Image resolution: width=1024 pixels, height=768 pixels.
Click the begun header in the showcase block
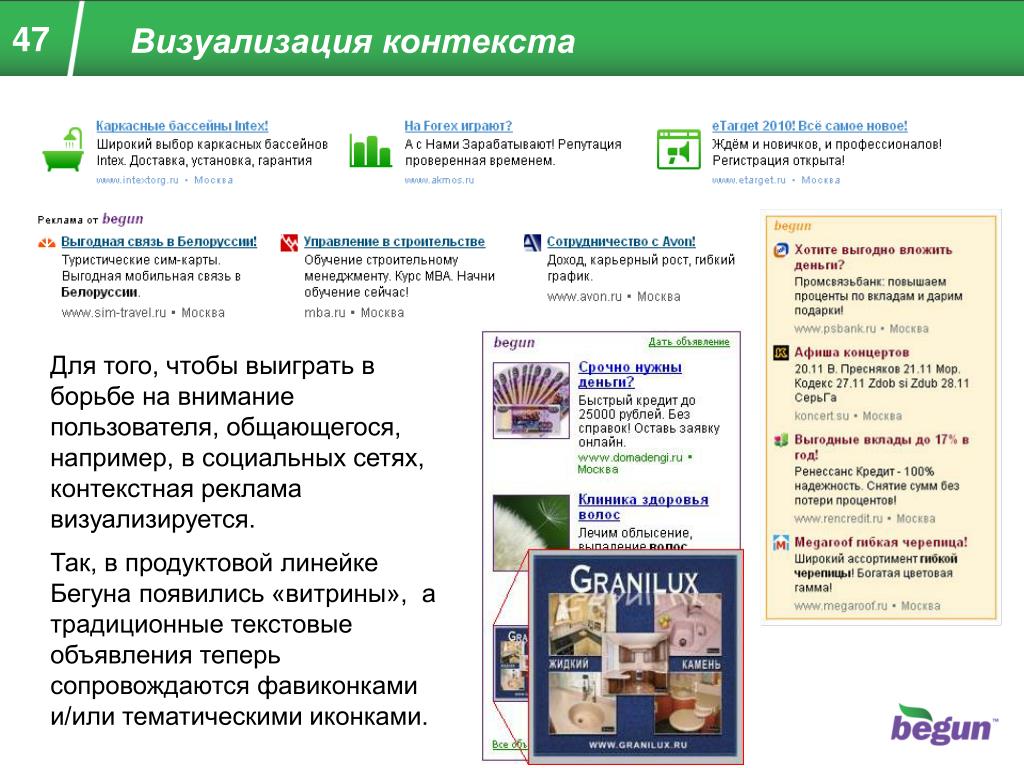pos(514,342)
